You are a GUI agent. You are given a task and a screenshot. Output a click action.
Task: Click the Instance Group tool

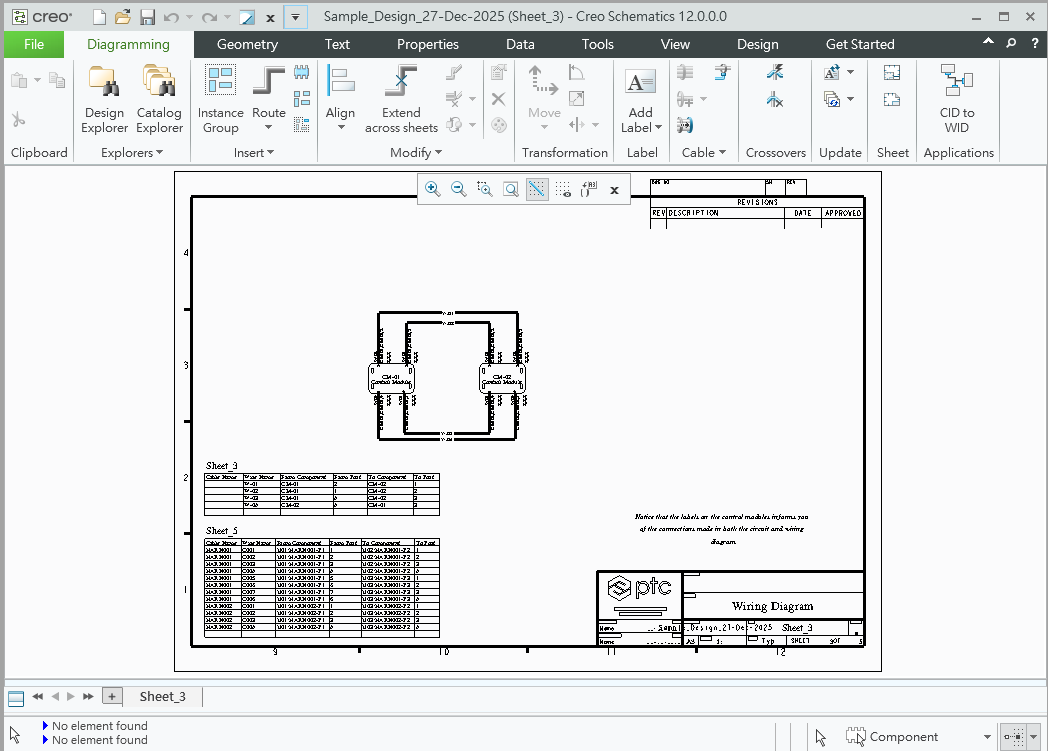220,99
